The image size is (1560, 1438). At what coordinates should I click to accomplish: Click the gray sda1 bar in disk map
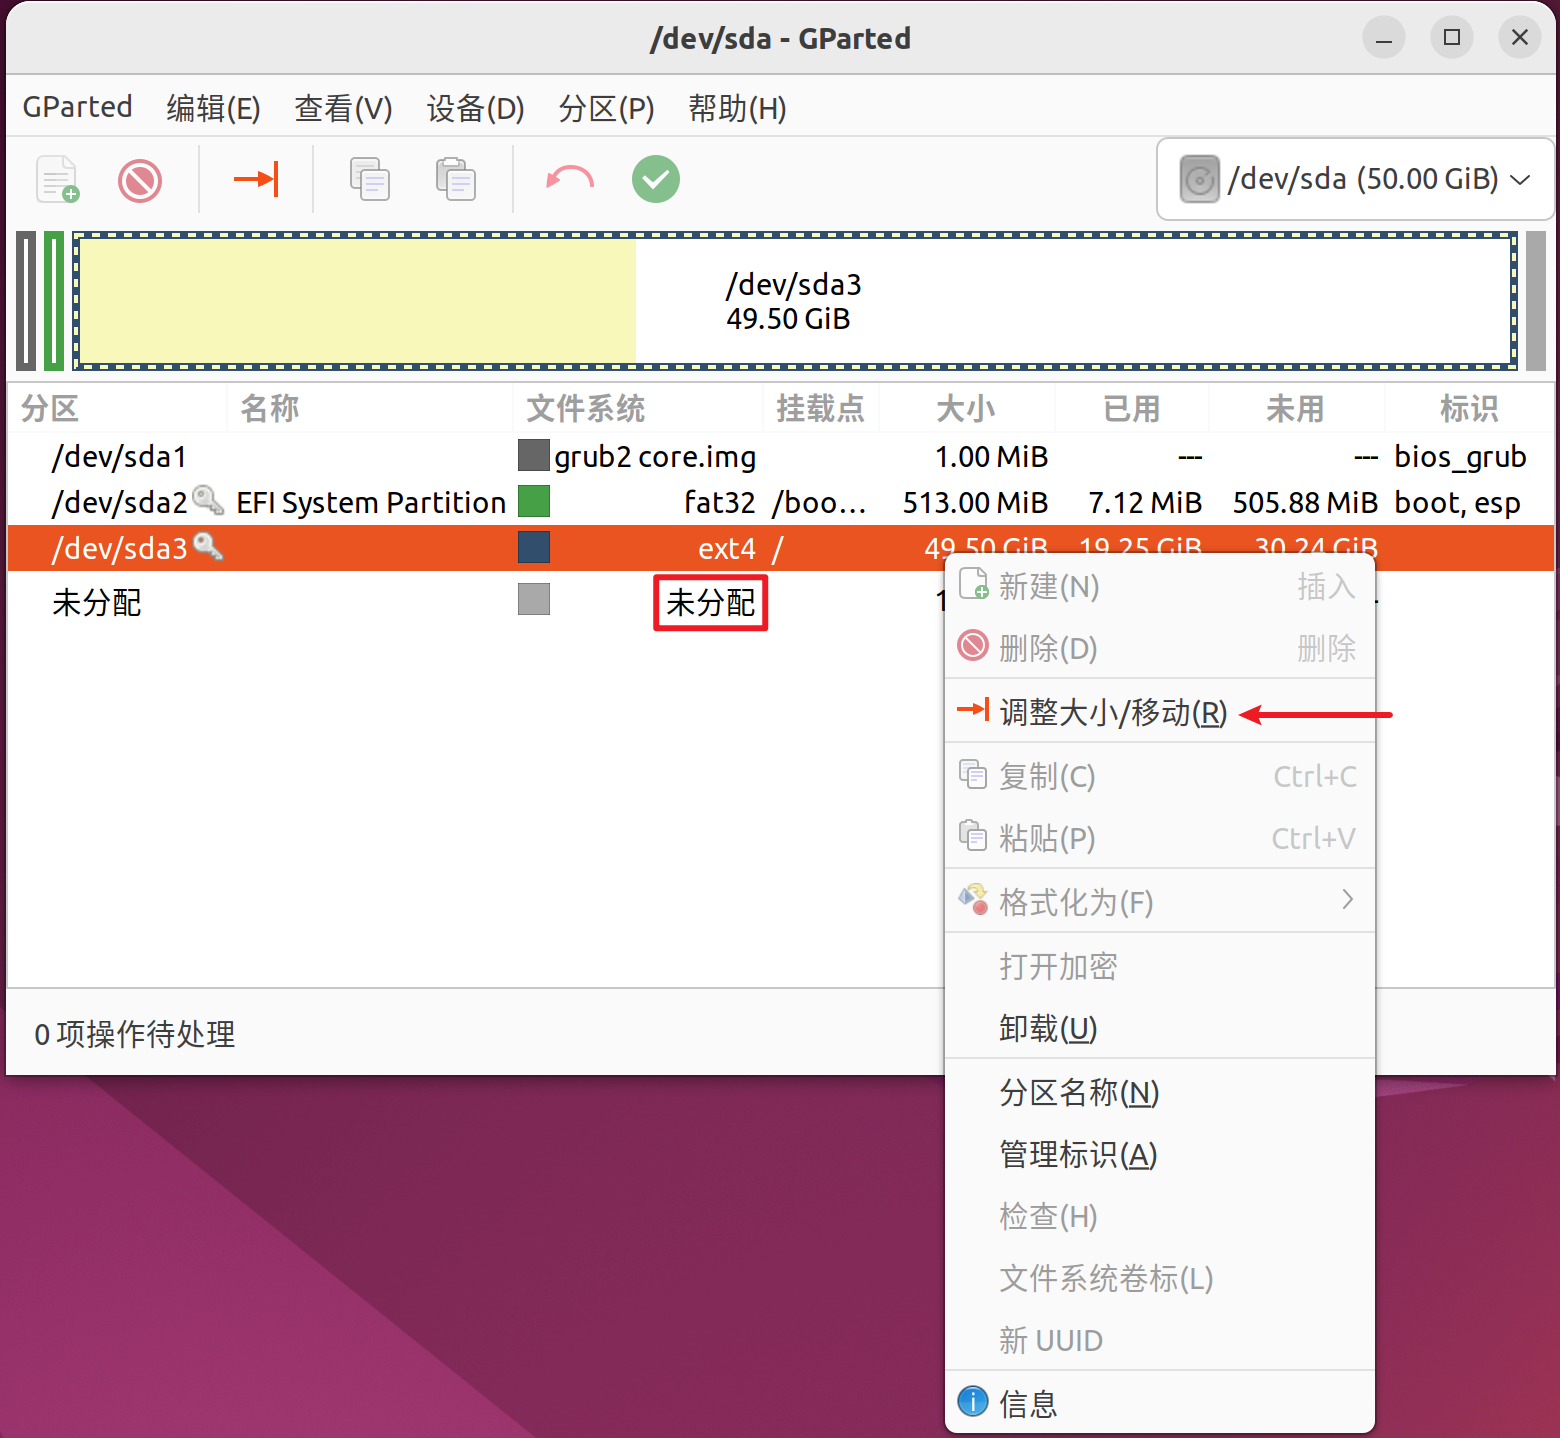[x=26, y=300]
